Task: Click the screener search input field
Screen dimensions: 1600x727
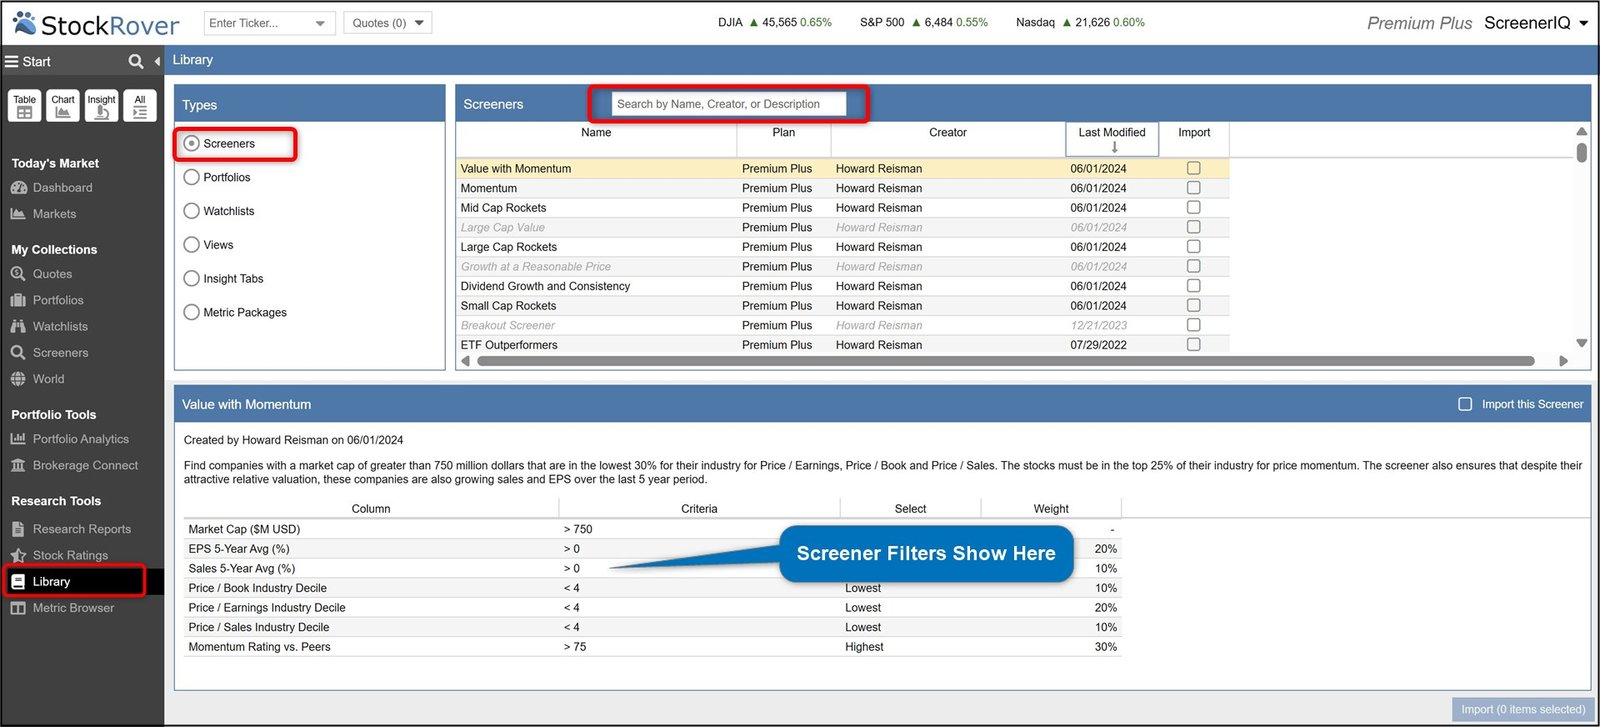Action: click(728, 104)
